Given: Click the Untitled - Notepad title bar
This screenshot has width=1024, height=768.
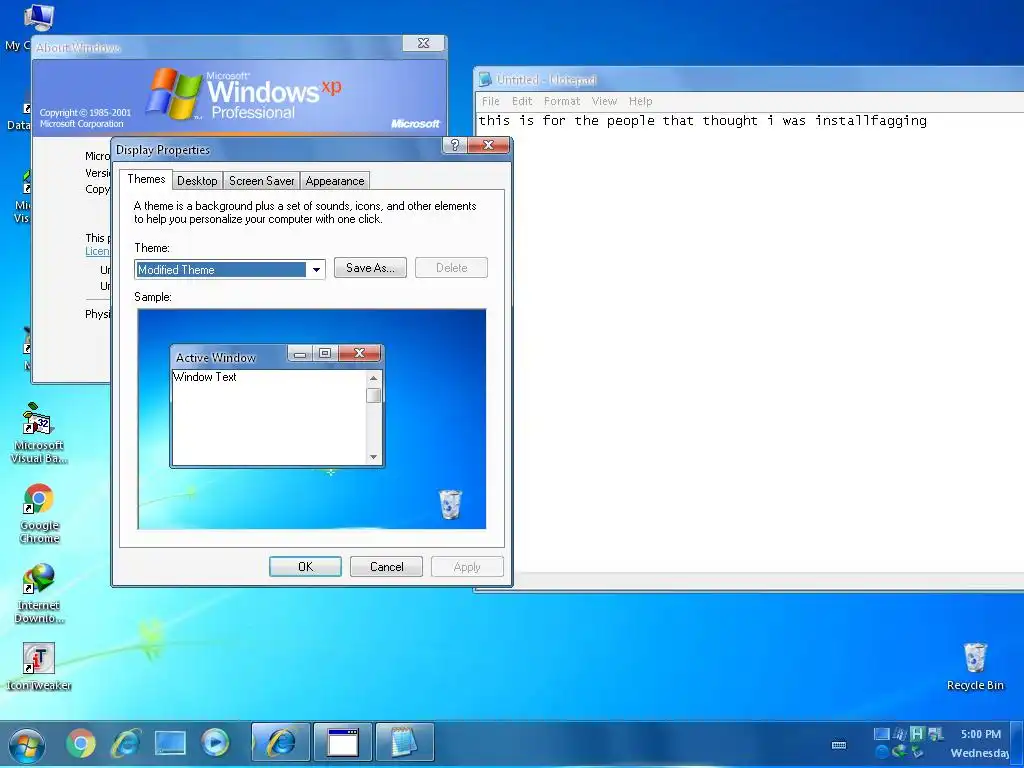Looking at the screenshot, I should pyautogui.click(x=751, y=80).
